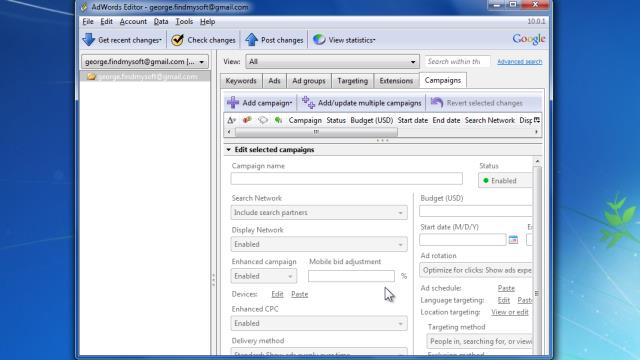Open the Status Enabled dropdown
This screenshot has width=640, height=360.
505,180
